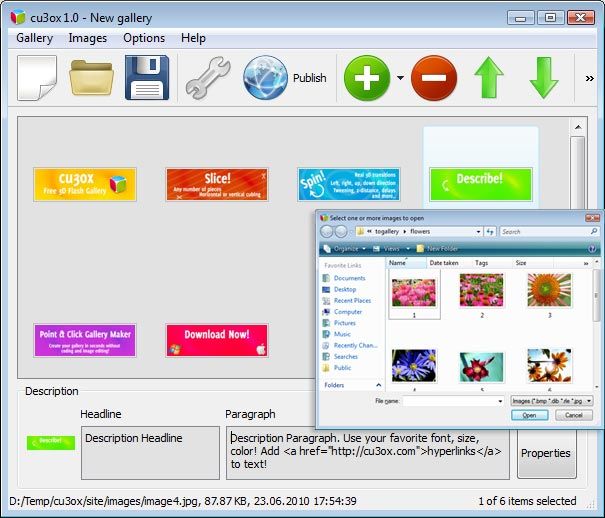
Task: Click the gallery scrollbar up arrow
Action: [578, 127]
